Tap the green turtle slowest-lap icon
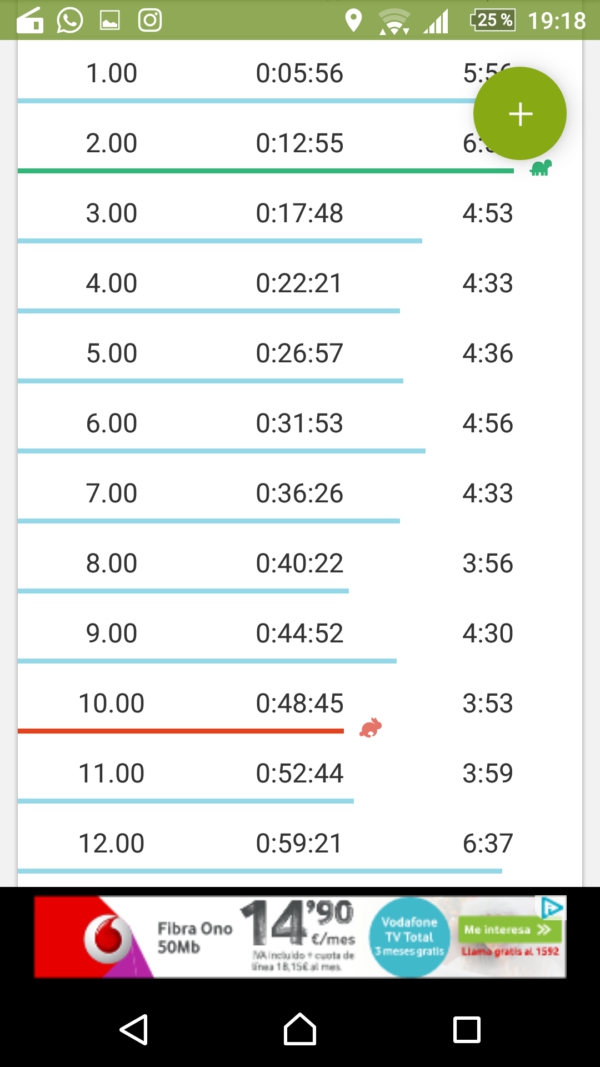600x1067 pixels. pos(541,167)
